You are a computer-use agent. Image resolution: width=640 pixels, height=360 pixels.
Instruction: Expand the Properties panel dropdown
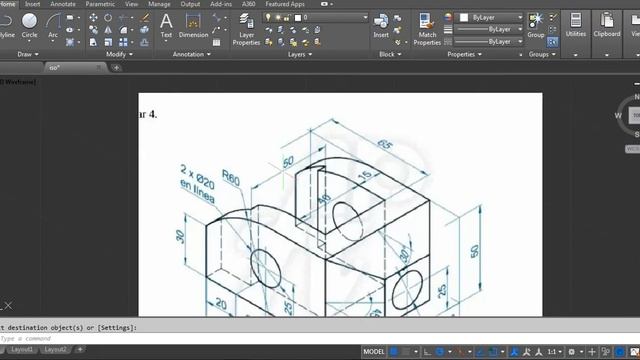(x=464, y=54)
